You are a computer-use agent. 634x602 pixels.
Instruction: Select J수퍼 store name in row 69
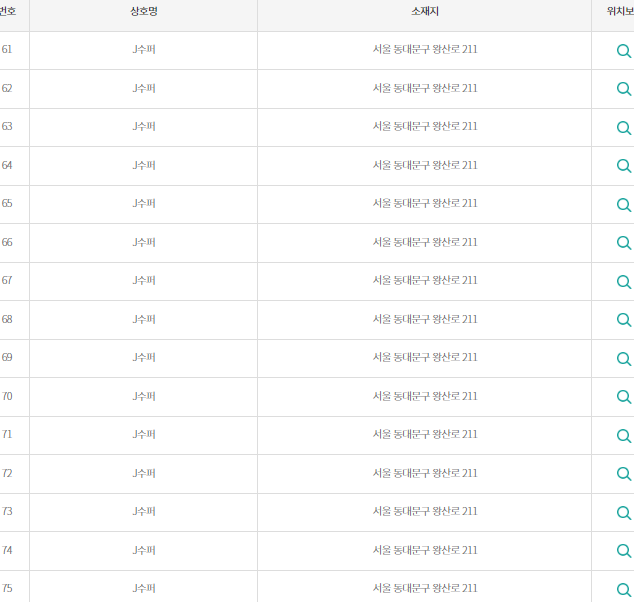coord(144,357)
